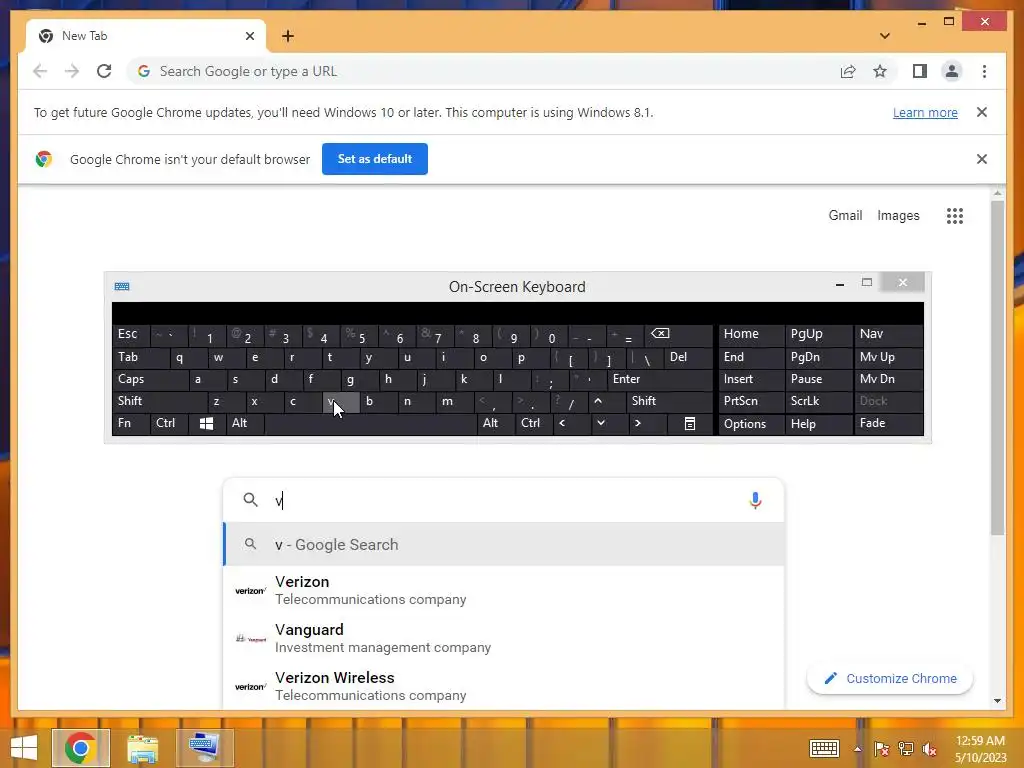This screenshot has height=768, width=1024.
Task: Open the Chrome profile avatar
Action: click(x=952, y=71)
